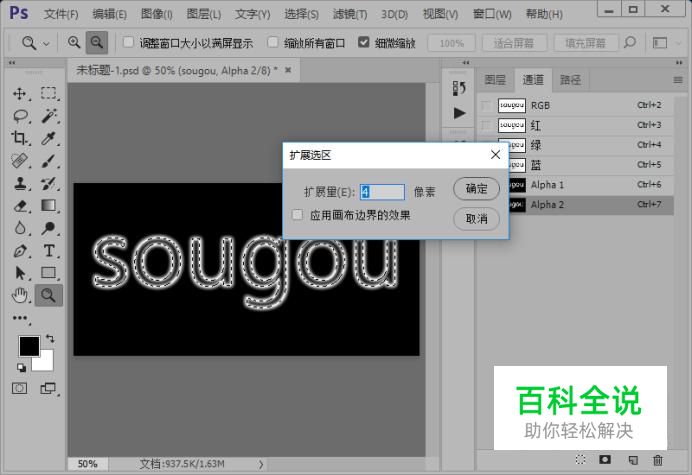Image resolution: width=692 pixels, height=475 pixels.
Task: Check apply effect at canvas bounds
Action: [298, 215]
